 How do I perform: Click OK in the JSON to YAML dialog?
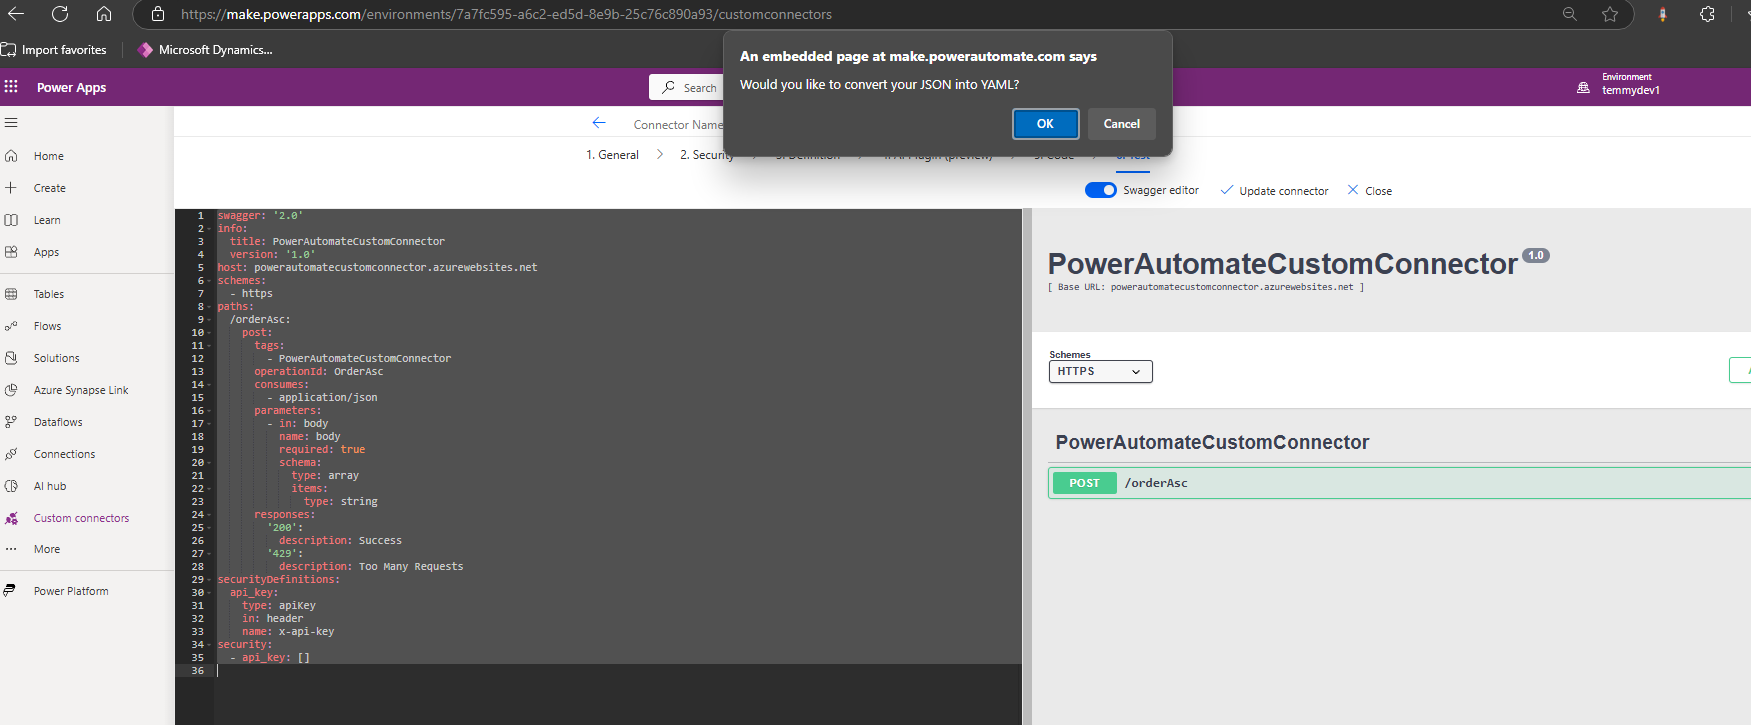pyautogui.click(x=1045, y=124)
